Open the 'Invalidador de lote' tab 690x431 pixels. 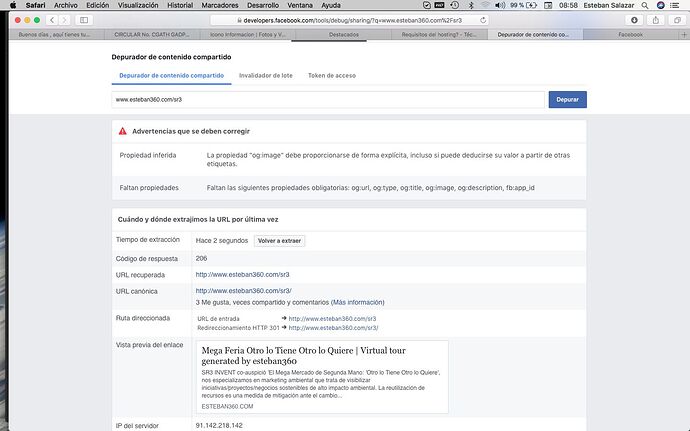coord(266,75)
